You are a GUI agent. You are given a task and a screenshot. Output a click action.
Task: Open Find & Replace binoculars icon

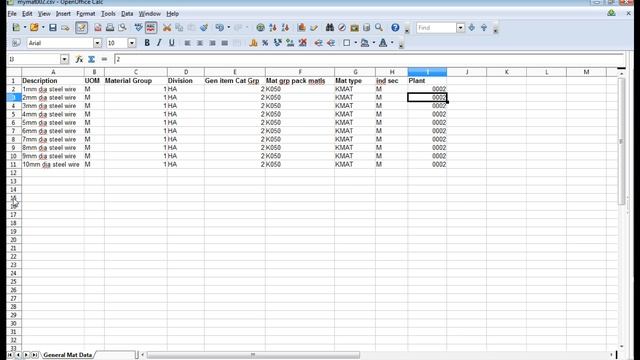330,28
